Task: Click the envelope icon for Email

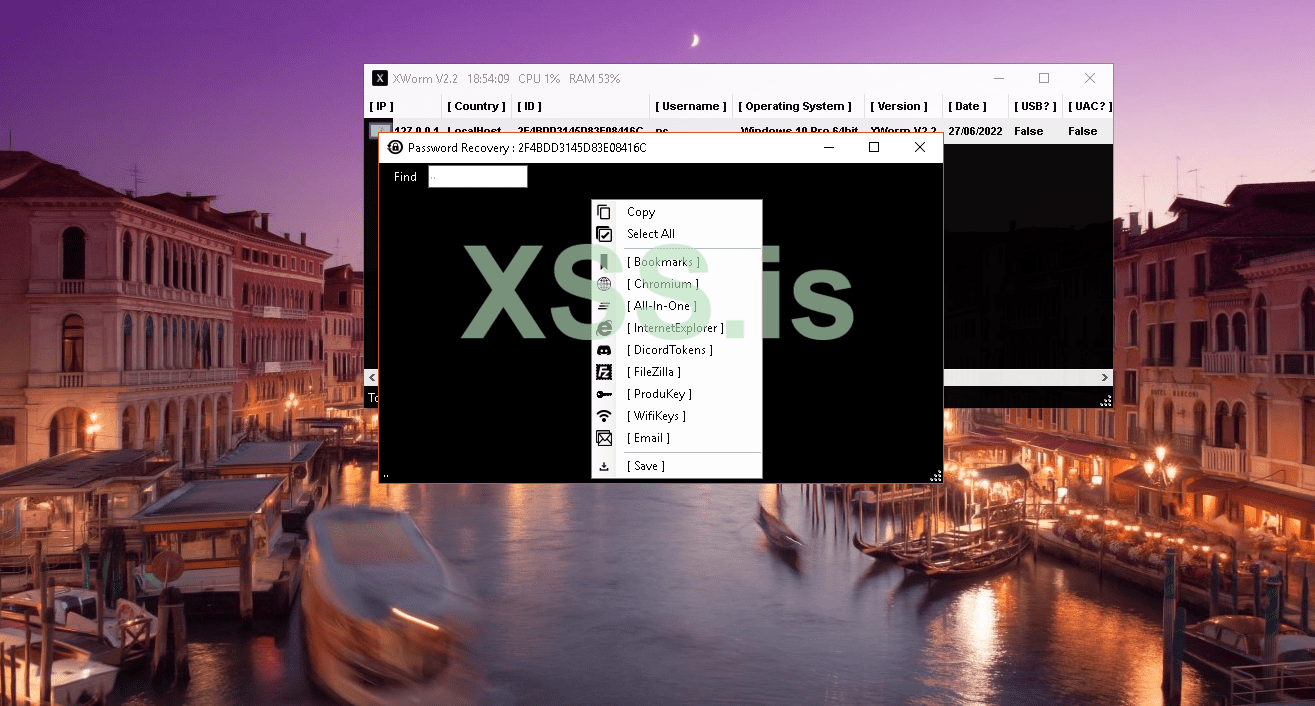Action: coord(604,438)
